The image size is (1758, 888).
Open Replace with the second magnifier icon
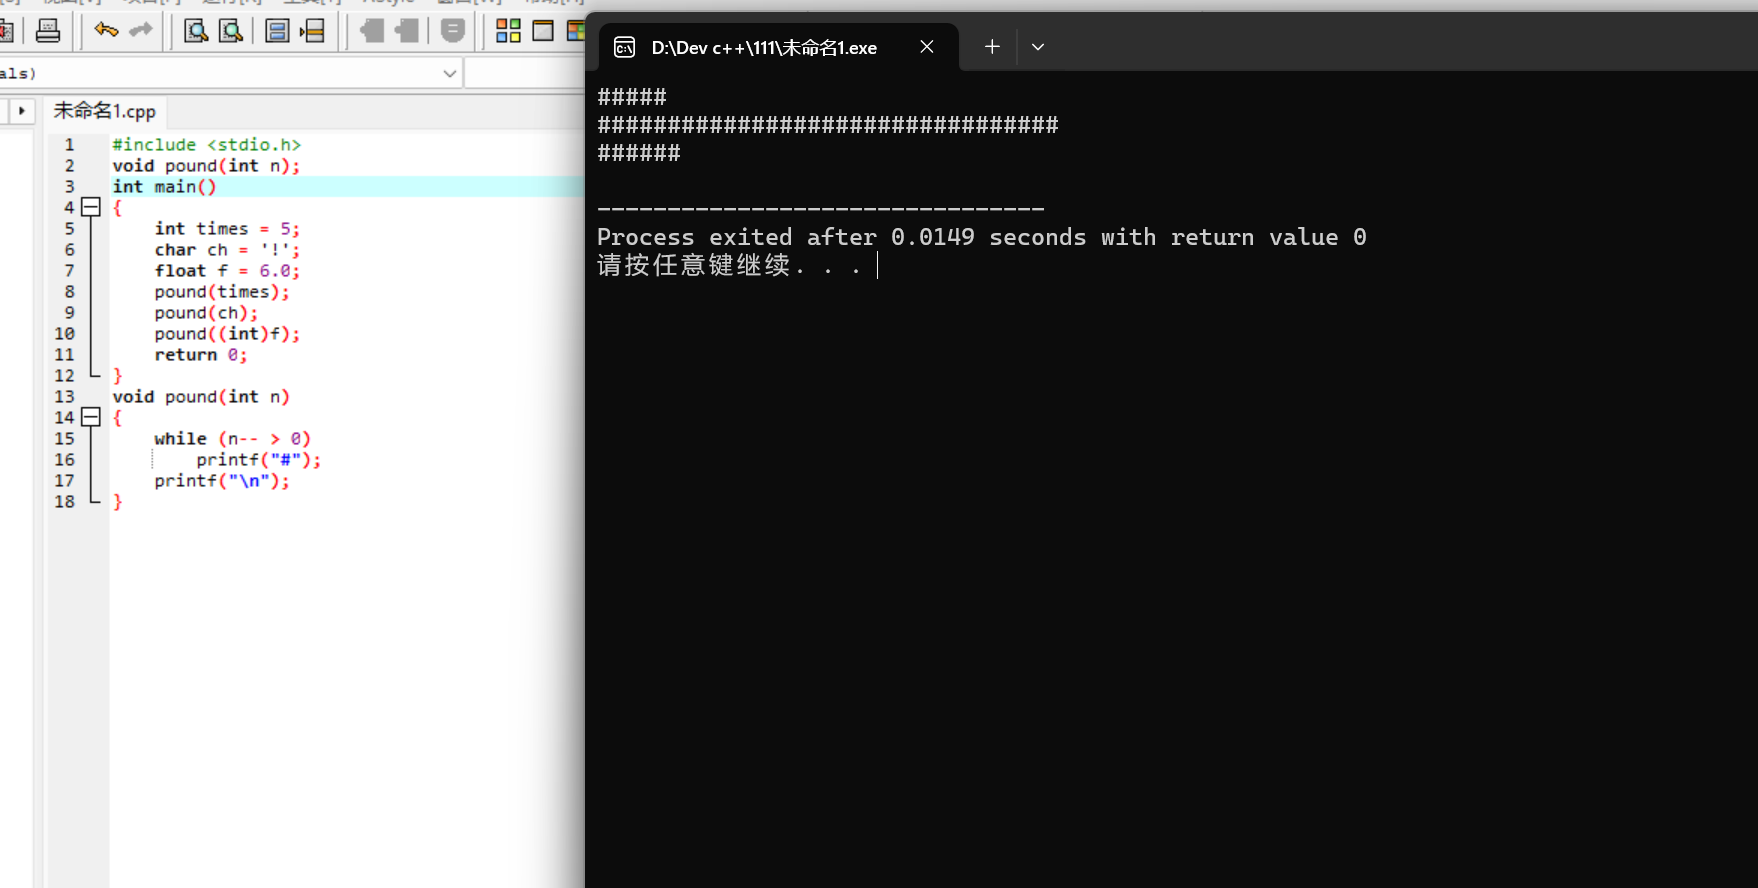tap(231, 31)
